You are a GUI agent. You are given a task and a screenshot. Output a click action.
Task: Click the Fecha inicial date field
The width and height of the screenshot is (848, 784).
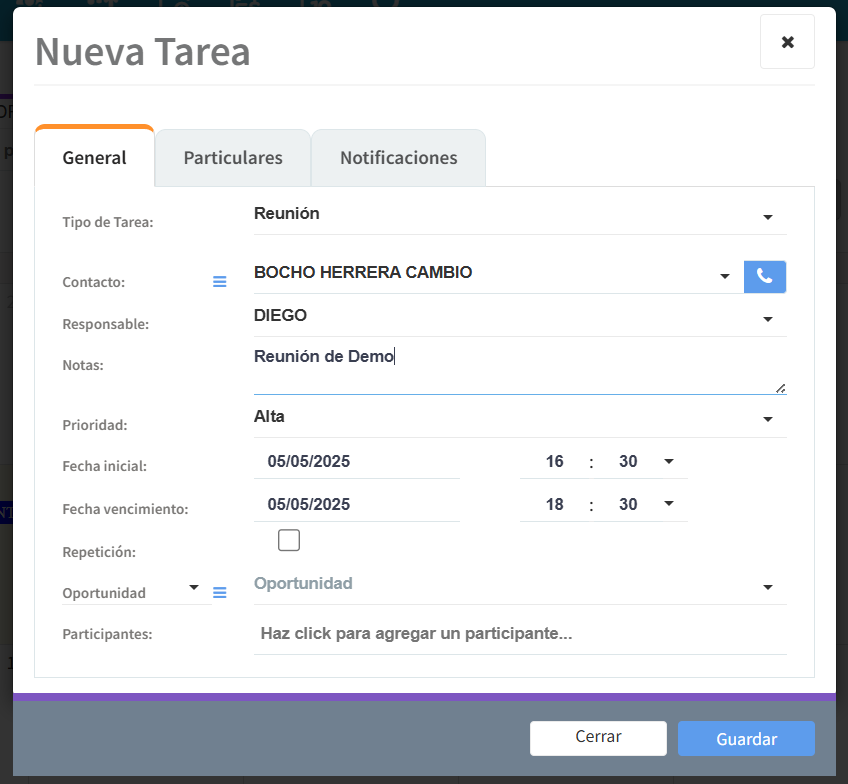tap(356, 462)
